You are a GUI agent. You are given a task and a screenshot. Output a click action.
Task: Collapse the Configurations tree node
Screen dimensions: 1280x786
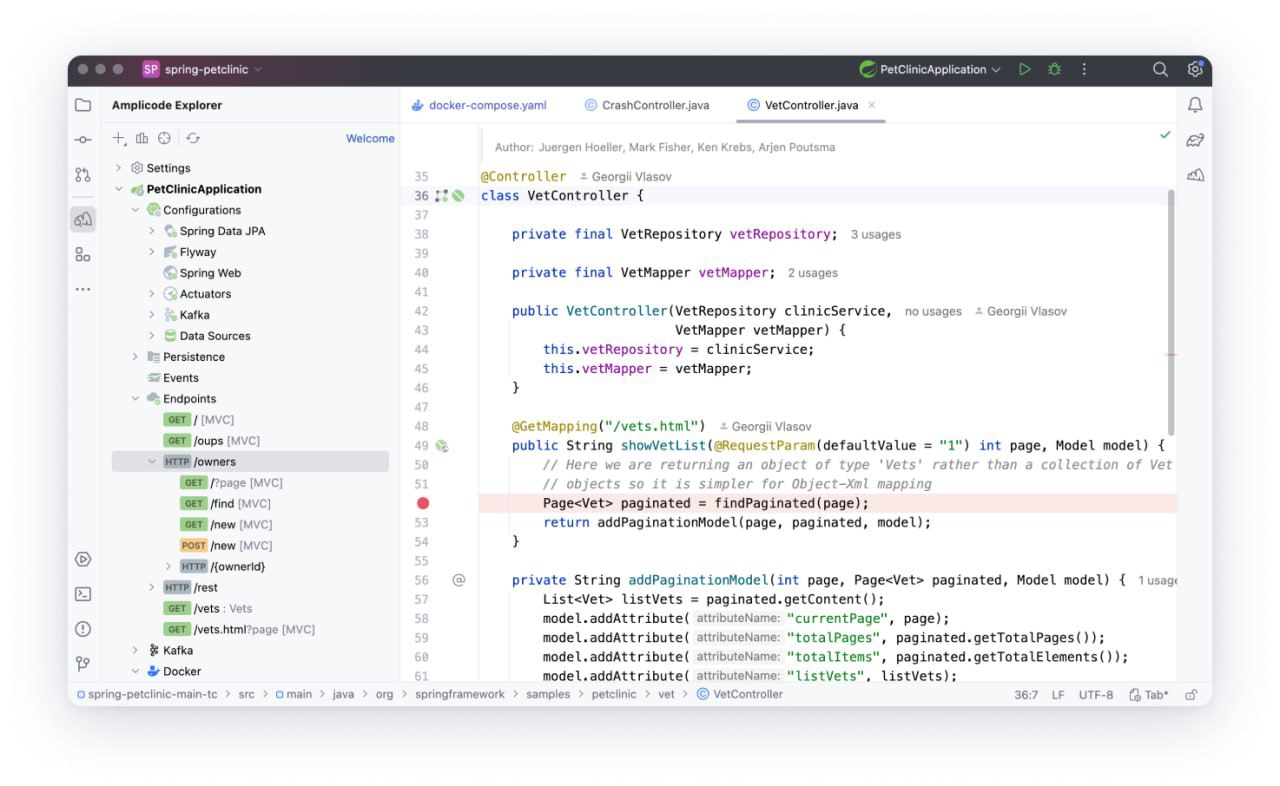click(x=135, y=210)
